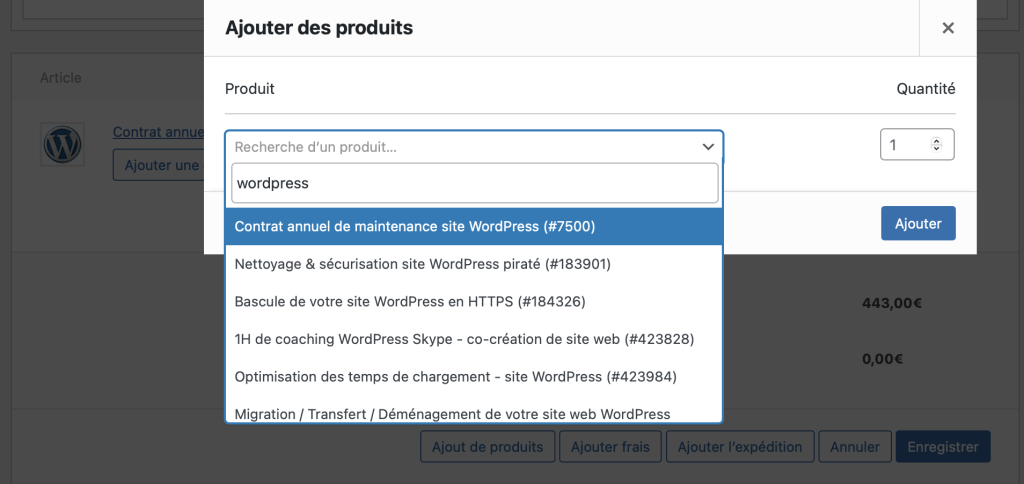Click the quantity stepper arrows
Viewport: 1024px width, 484px height.
pyautogui.click(x=936, y=145)
